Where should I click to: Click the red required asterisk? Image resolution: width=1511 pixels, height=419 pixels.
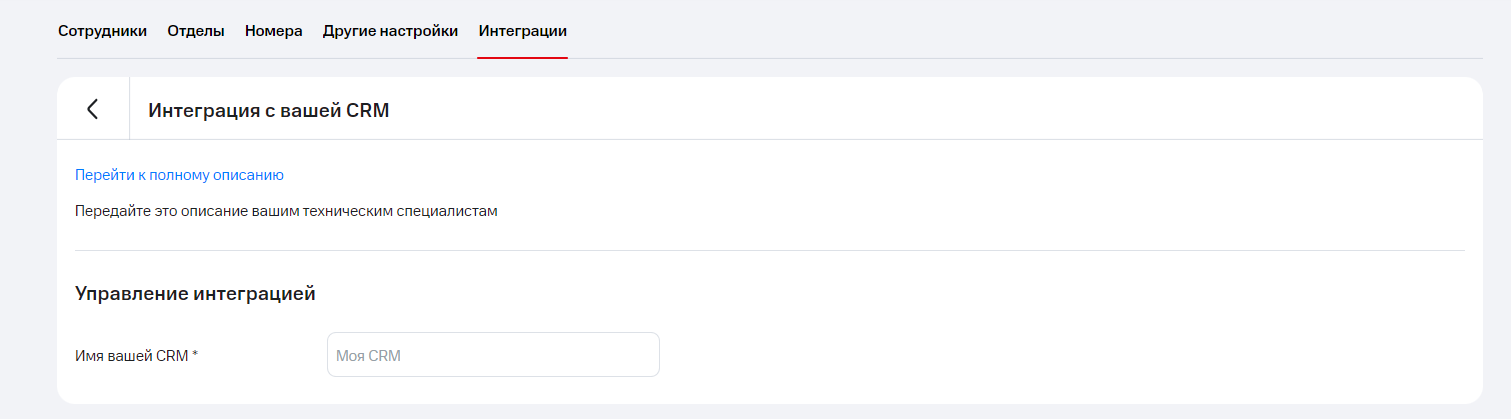pyautogui.click(x=195, y=355)
